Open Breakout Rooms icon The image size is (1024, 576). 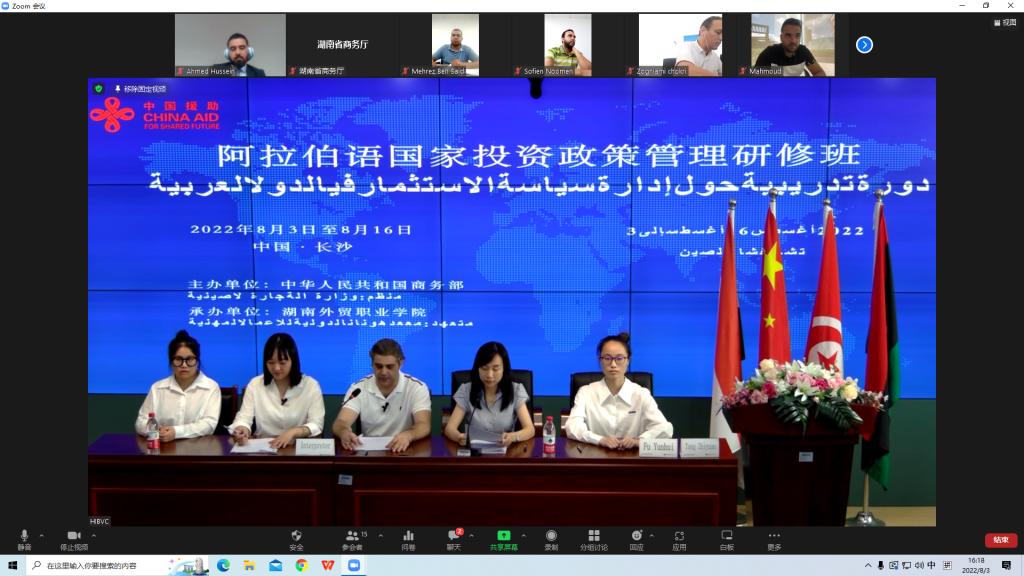(x=594, y=539)
